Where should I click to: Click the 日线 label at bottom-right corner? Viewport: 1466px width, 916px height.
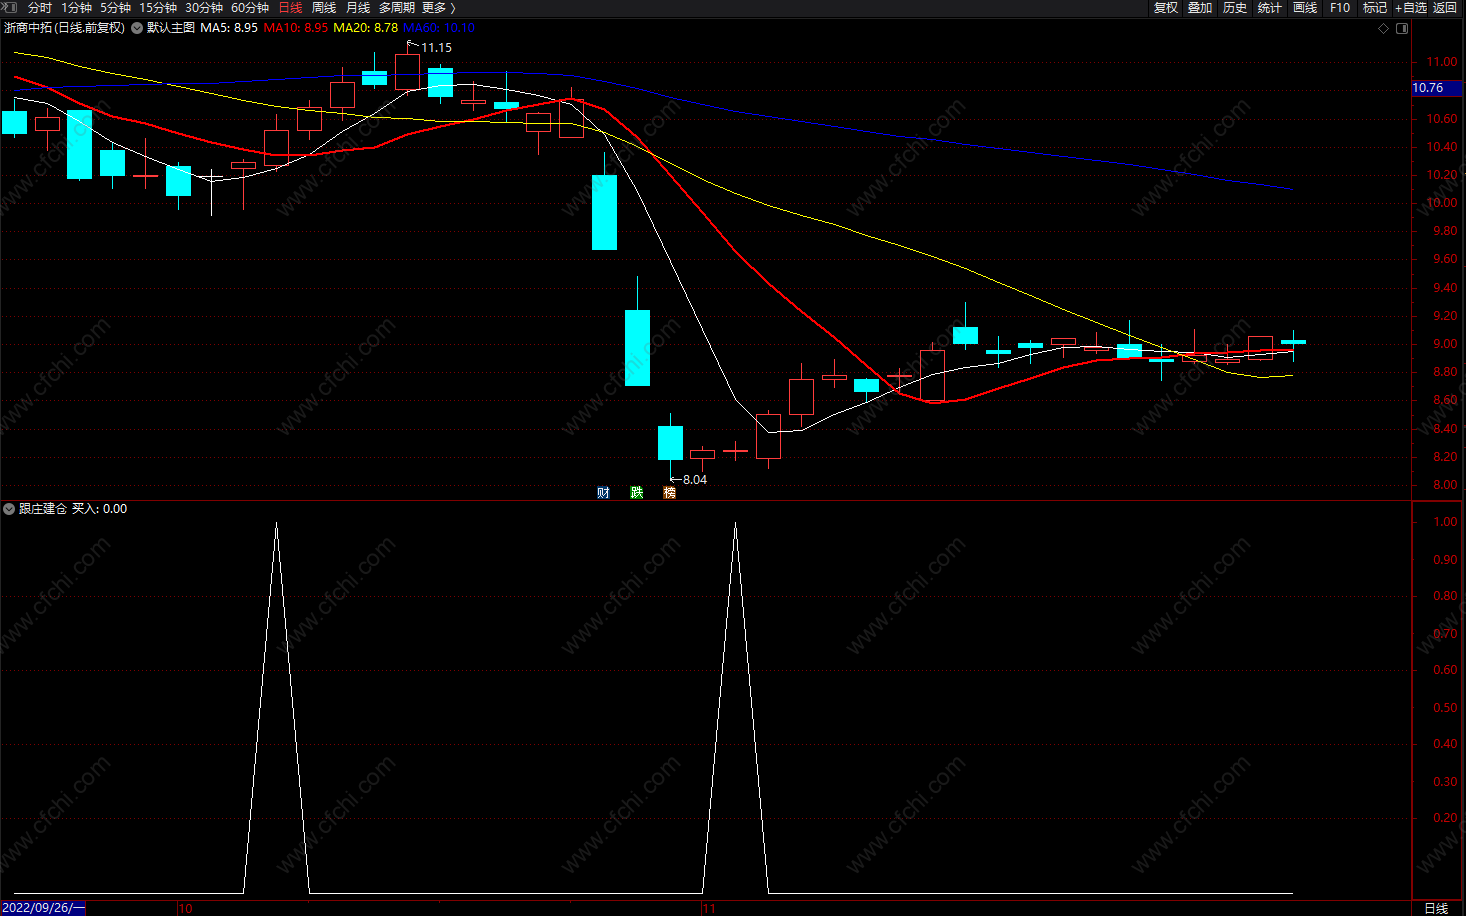click(x=1436, y=908)
